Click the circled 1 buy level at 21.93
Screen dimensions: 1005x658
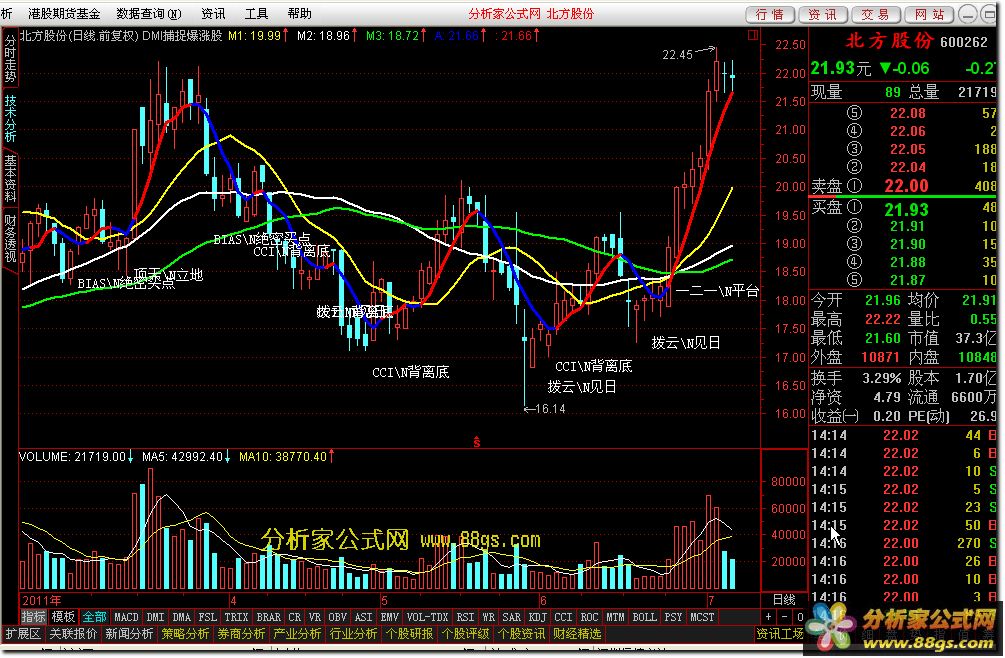pyautogui.click(x=854, y=208)
